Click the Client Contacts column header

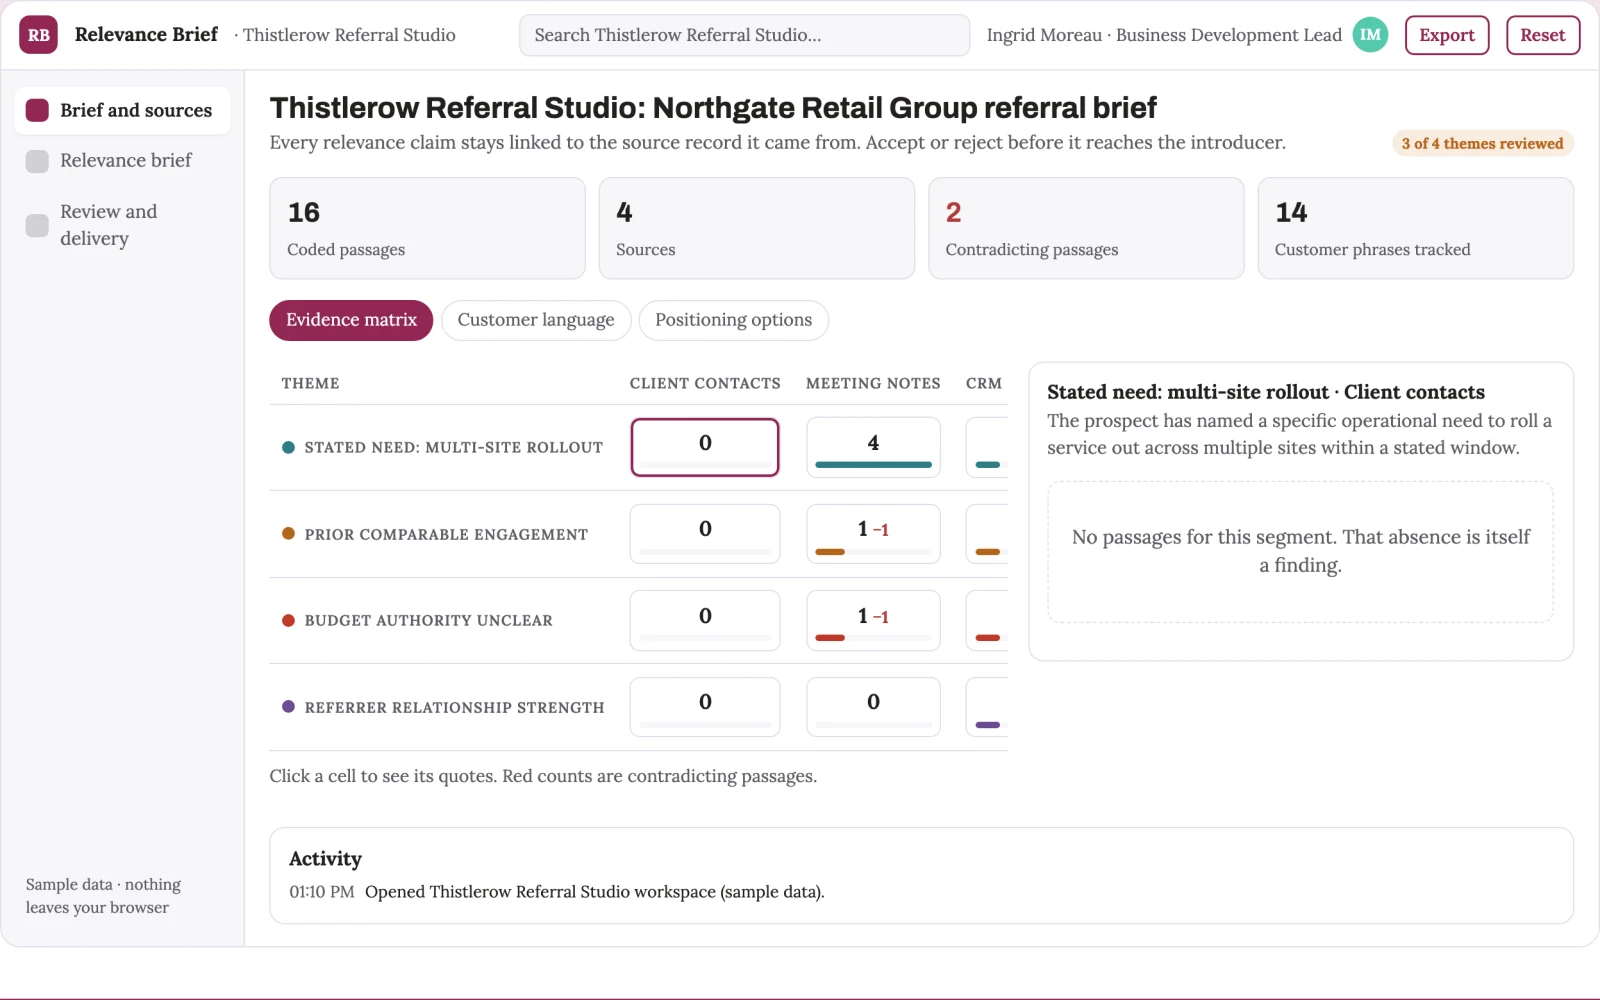click(x=705, y=383)
